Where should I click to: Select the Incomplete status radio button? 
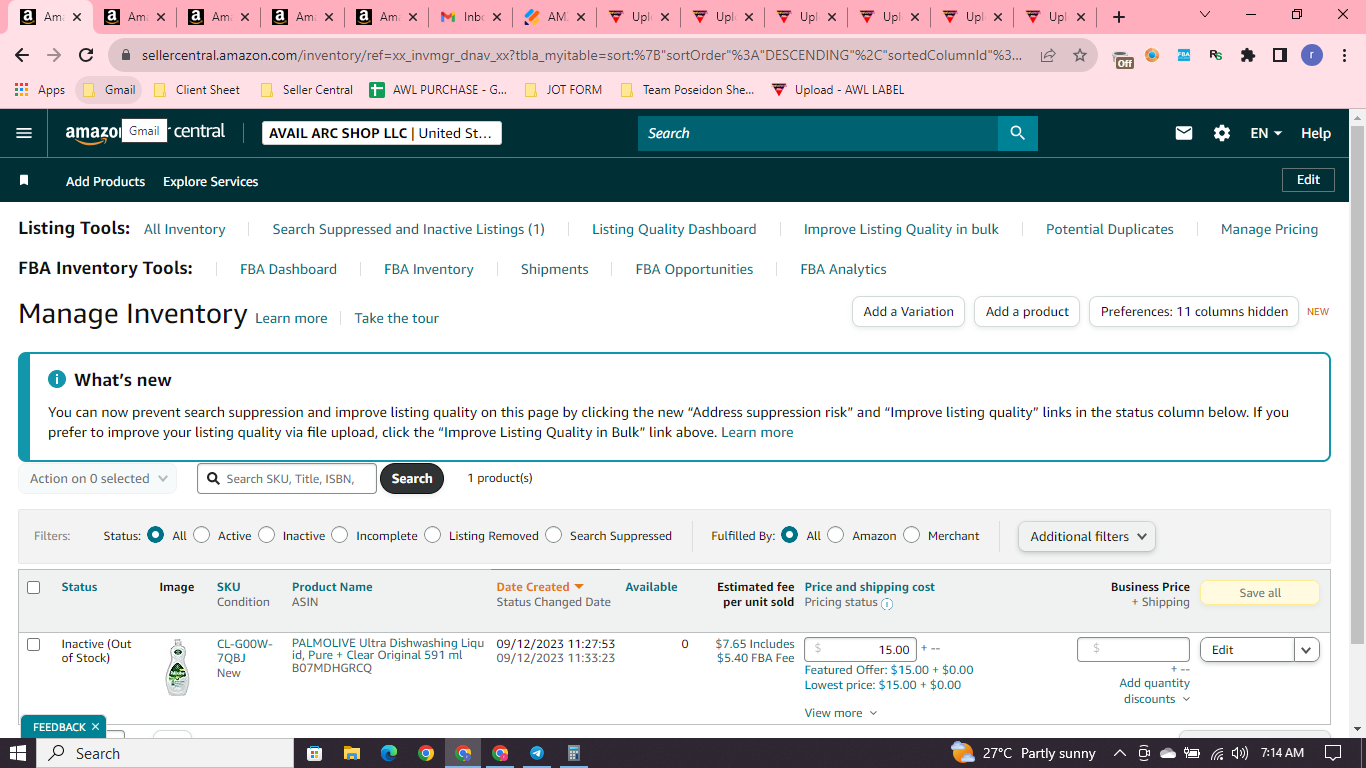click(340, 535)
